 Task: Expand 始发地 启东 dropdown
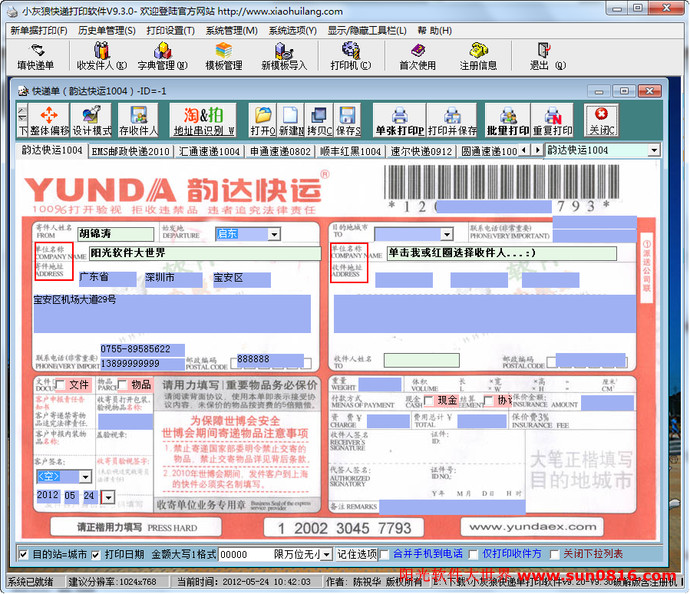(274, 234)
